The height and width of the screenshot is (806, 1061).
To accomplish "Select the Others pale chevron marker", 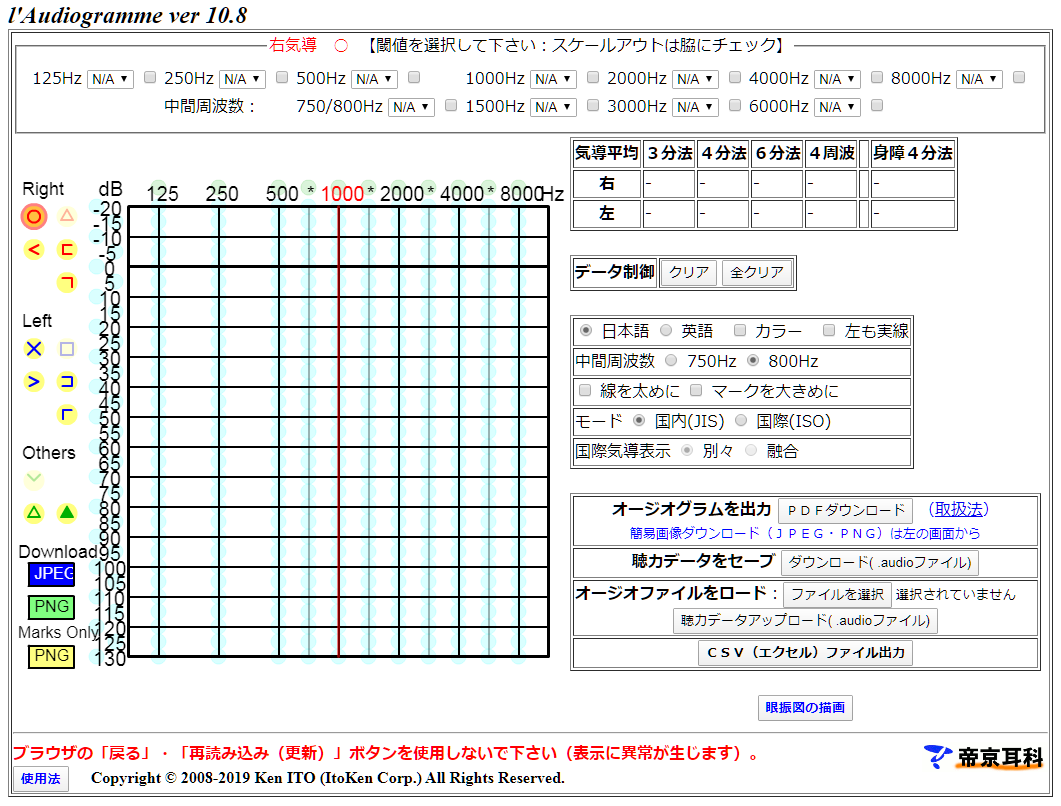I will [x=34, y=480].
